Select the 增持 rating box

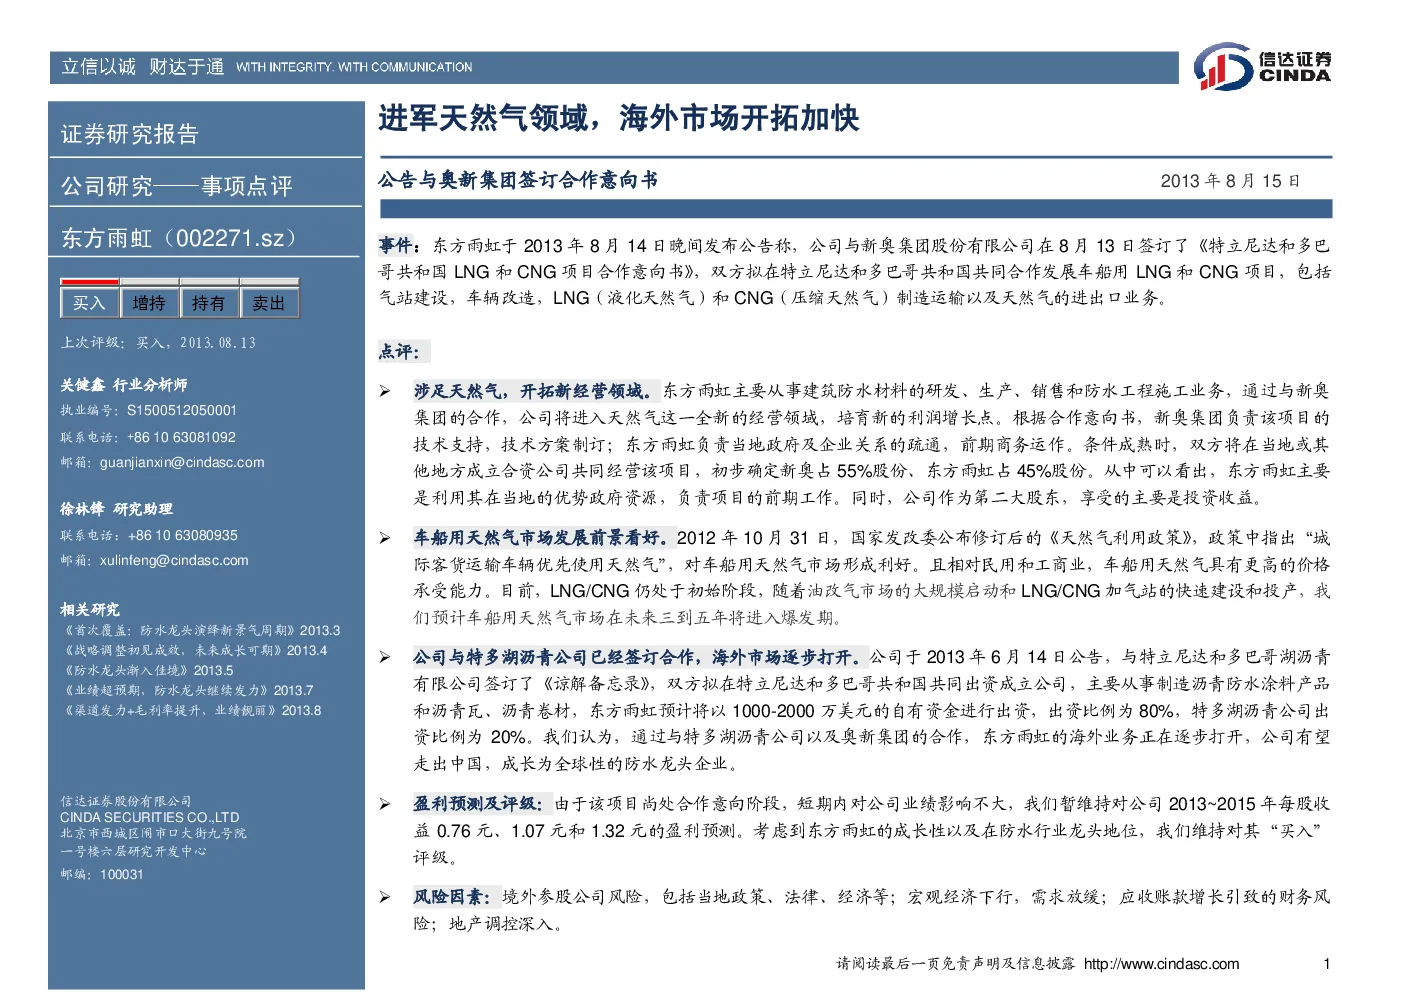click(x=149, y=303)
